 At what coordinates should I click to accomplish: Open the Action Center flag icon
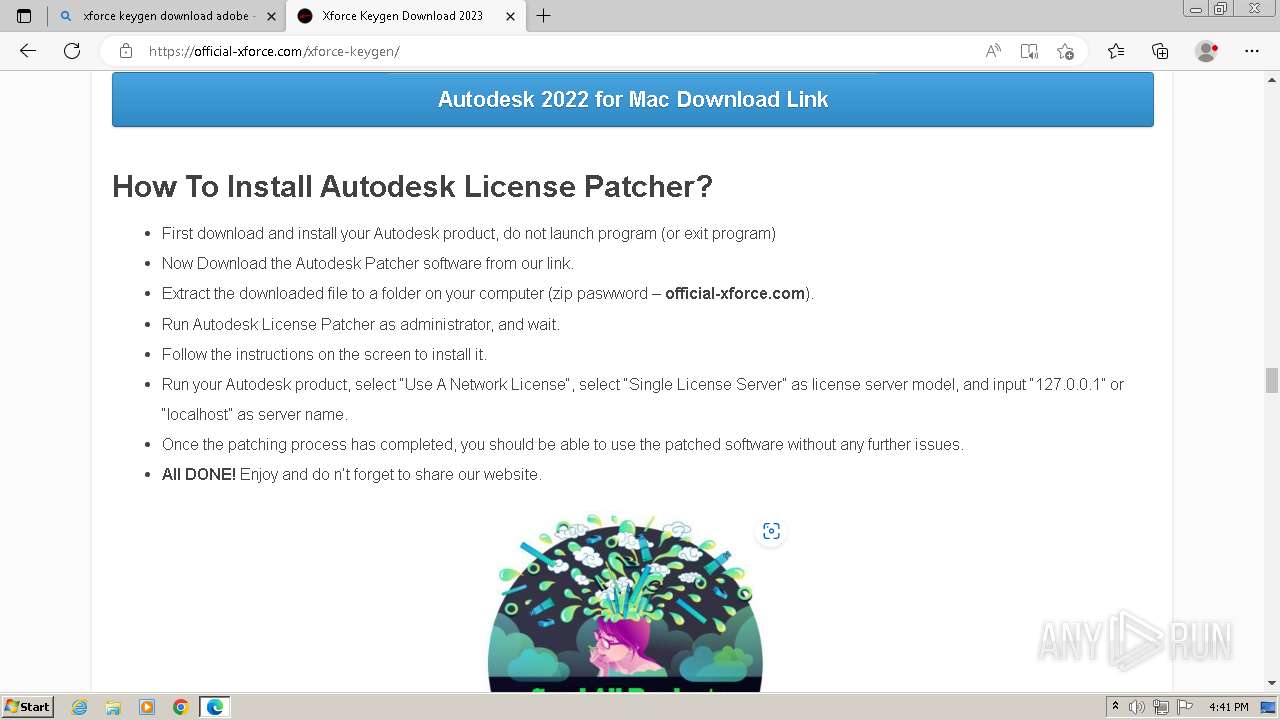(x=1183, y=707)
